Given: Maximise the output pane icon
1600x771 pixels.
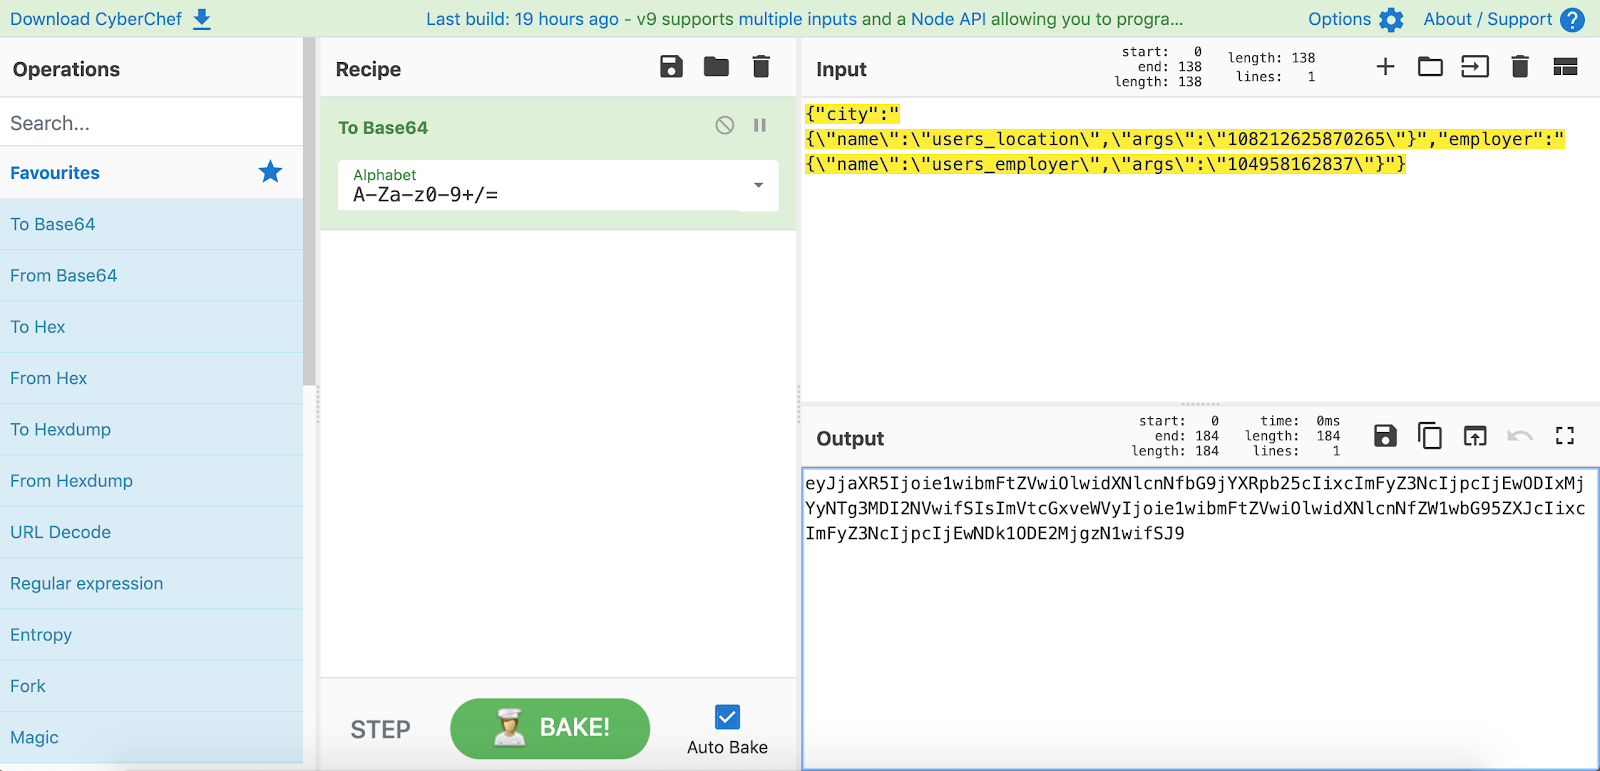Looking at the screenshot, I should (x=1565, y=435).
